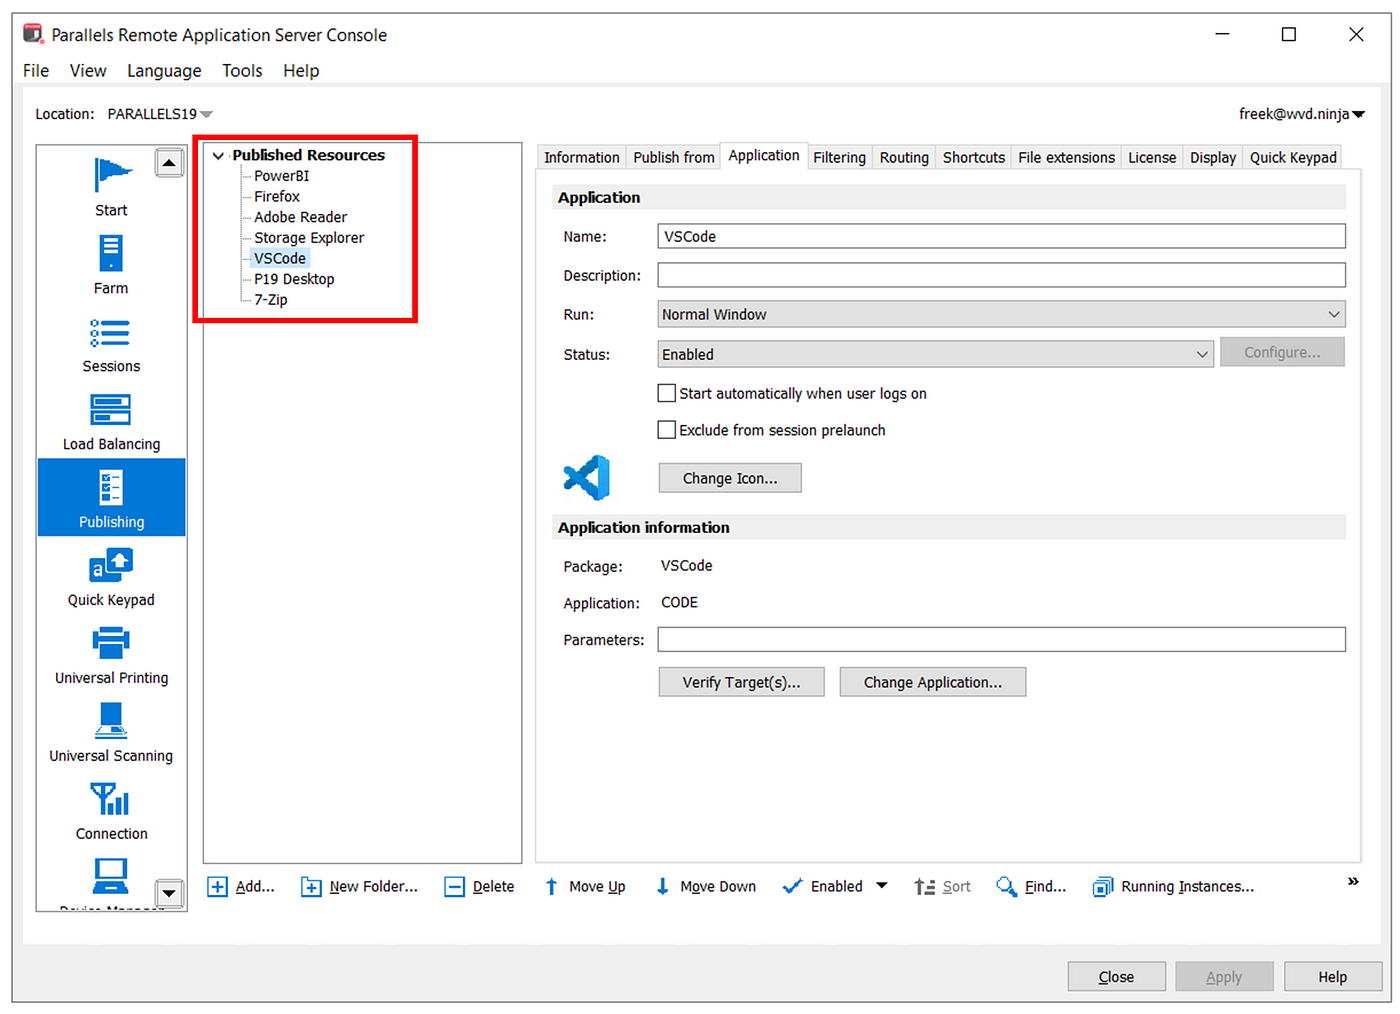Open the View menu
The image size is (1400, 1014).
[88, 71]
